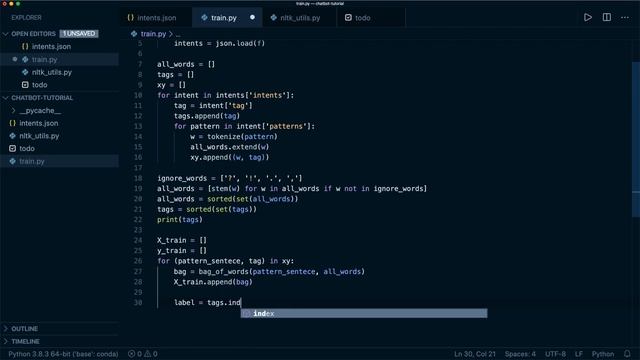Select Python interpreter in status bar
Screen dimensions: 640x360
(63, 354)
